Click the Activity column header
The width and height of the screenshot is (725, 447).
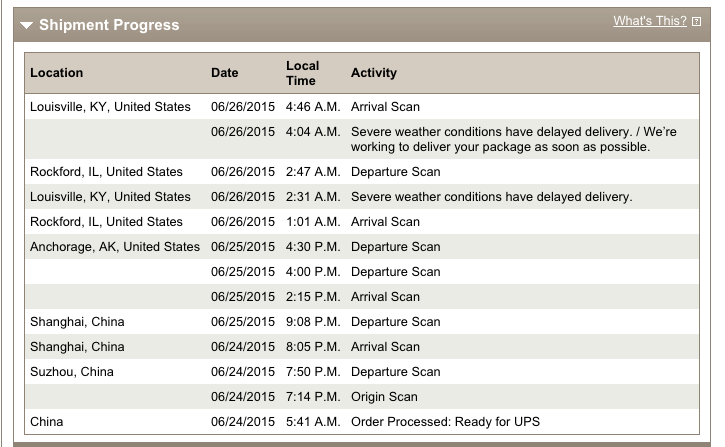pos(374,73)
